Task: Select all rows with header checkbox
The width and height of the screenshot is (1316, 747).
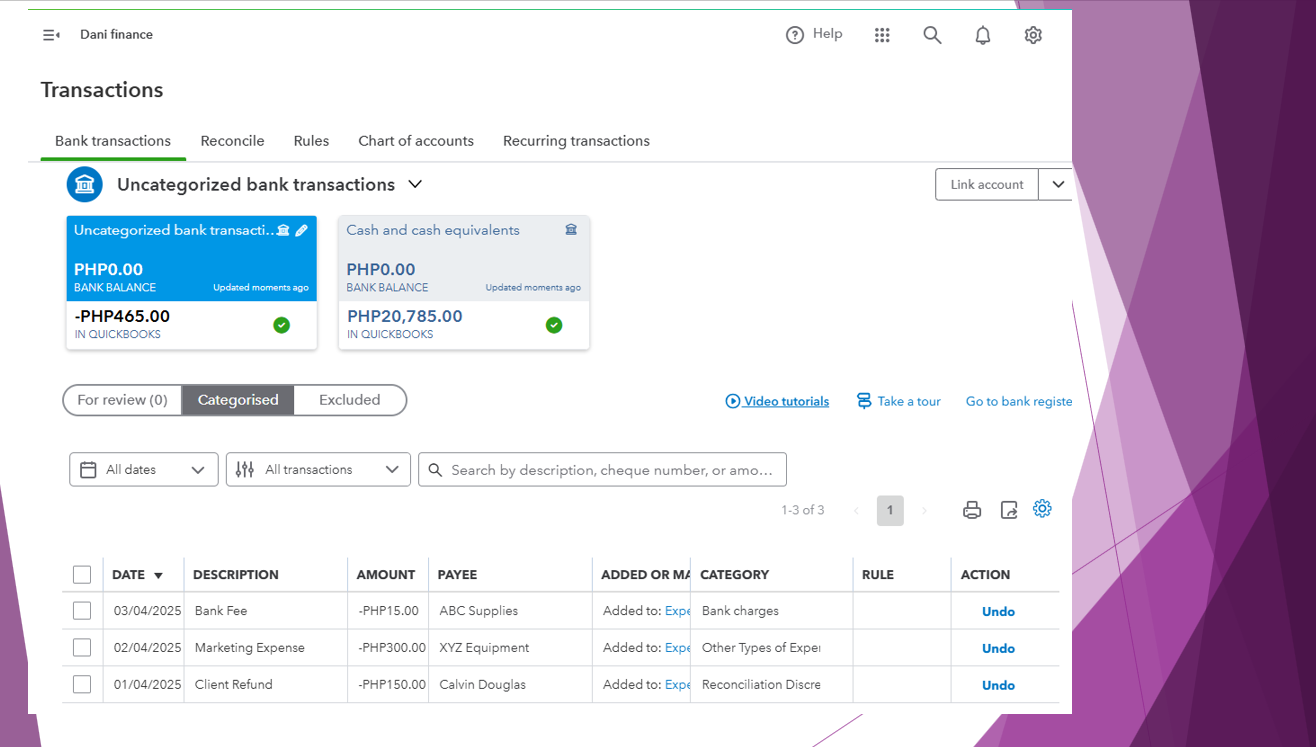Action: [x=82, y=575]
